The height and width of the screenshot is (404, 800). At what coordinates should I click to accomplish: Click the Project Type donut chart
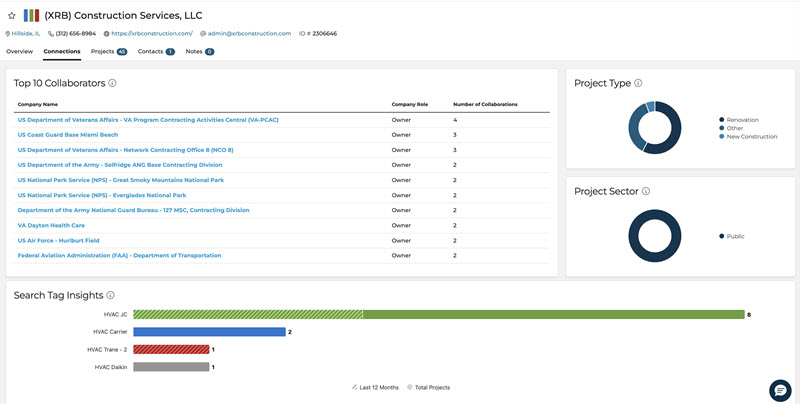(655, 128)
